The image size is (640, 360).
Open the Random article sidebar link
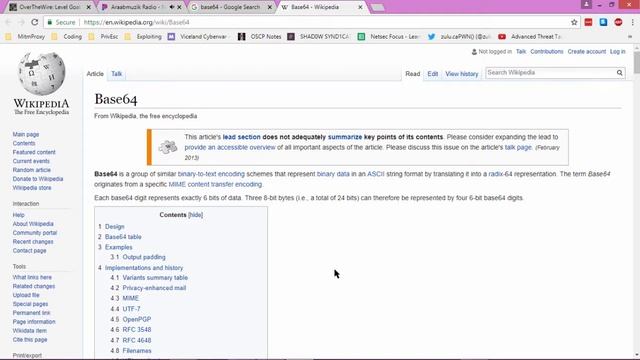(x=31, y=170)
